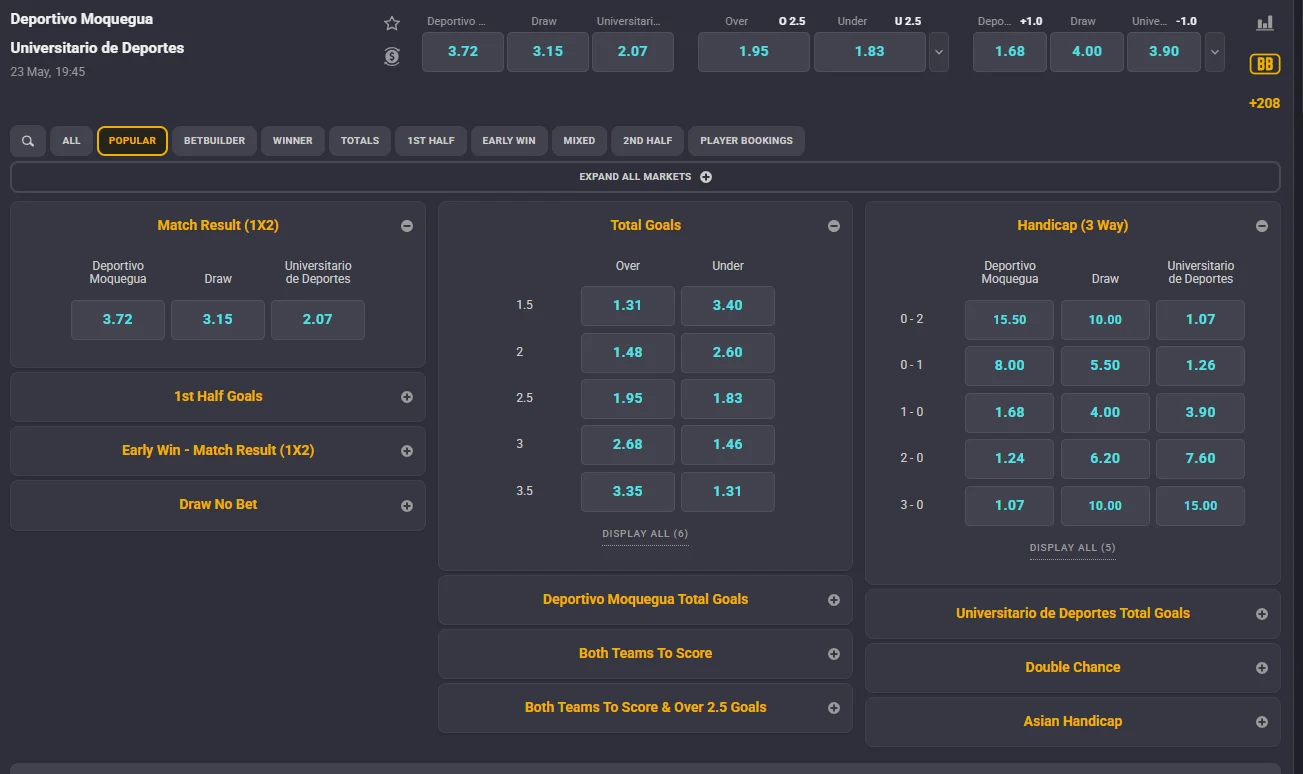The width and height of the screenshot is (1303, 774).
Task: Expand the Asian Handicap market
Action: tap(1072, 722)
